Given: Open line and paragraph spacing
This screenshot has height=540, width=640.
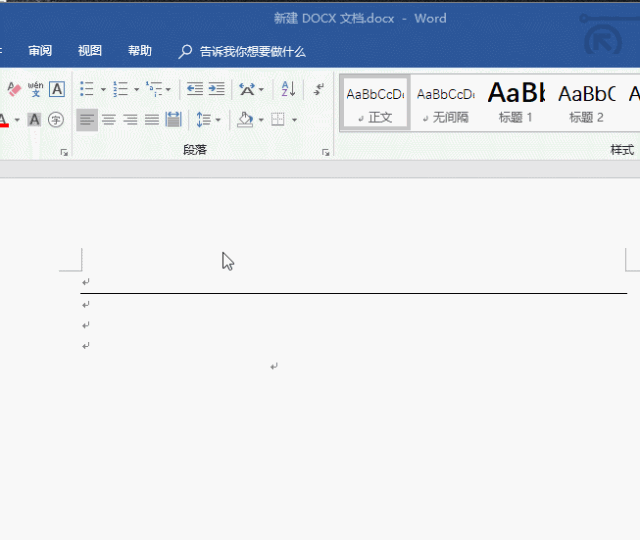Looking at the screenshot, I should [x=203, y=120].
